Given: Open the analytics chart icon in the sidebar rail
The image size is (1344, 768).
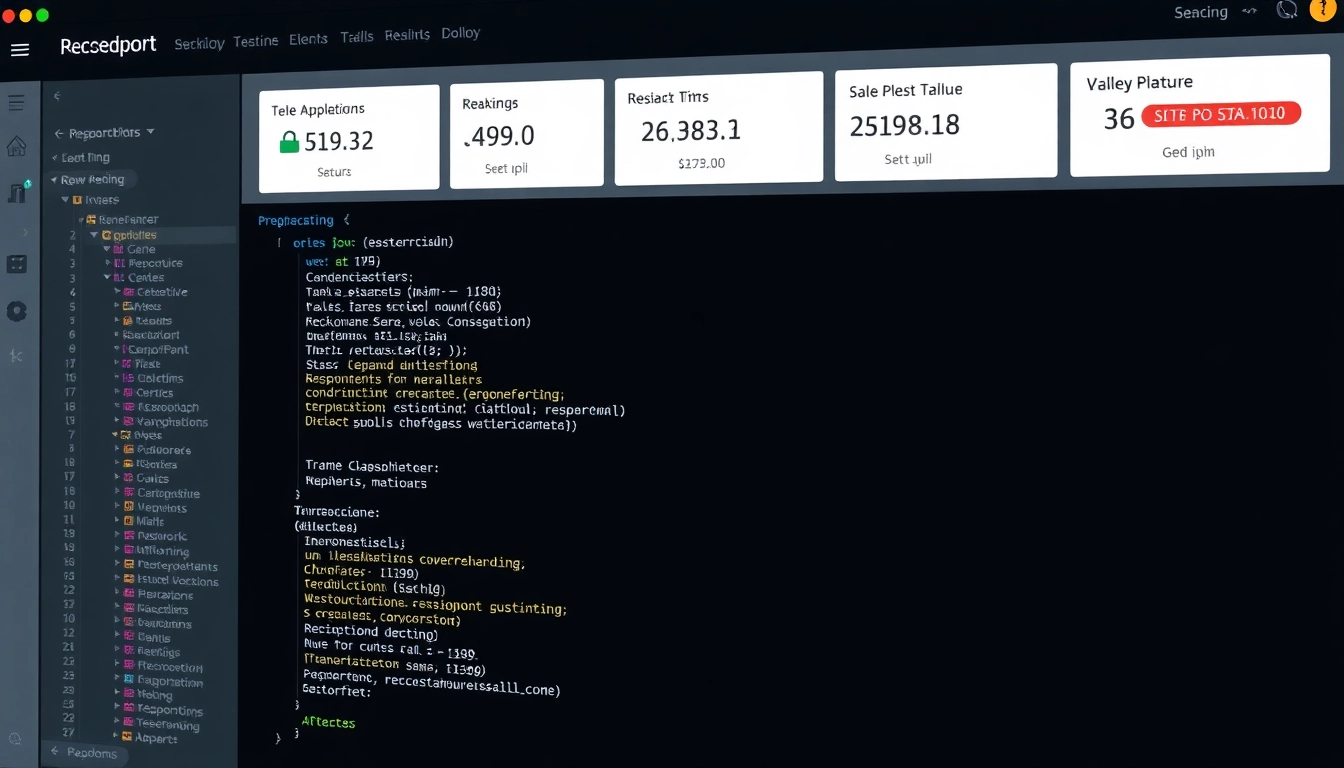Looking at the screenshot, I should tap(16, 192).
